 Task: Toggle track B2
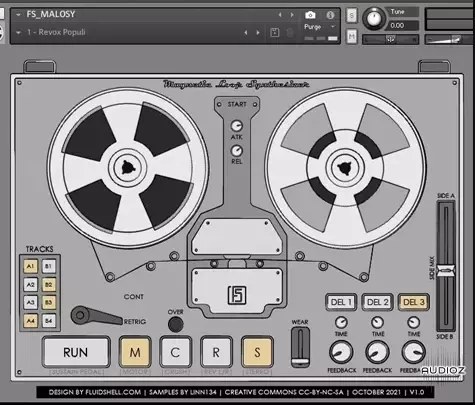[49, 284]
